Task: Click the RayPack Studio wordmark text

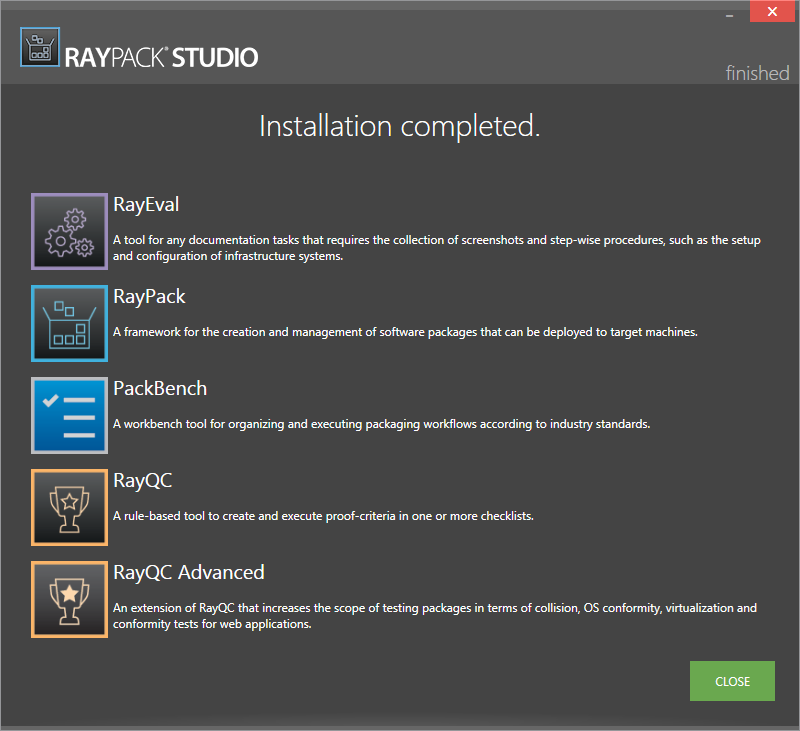Action: pyautogui.click(x=161, y=57)
